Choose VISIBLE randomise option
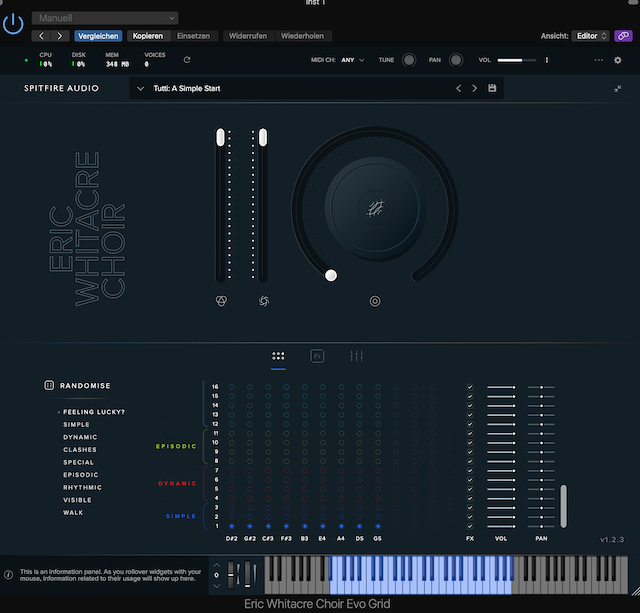 [78, 500]
